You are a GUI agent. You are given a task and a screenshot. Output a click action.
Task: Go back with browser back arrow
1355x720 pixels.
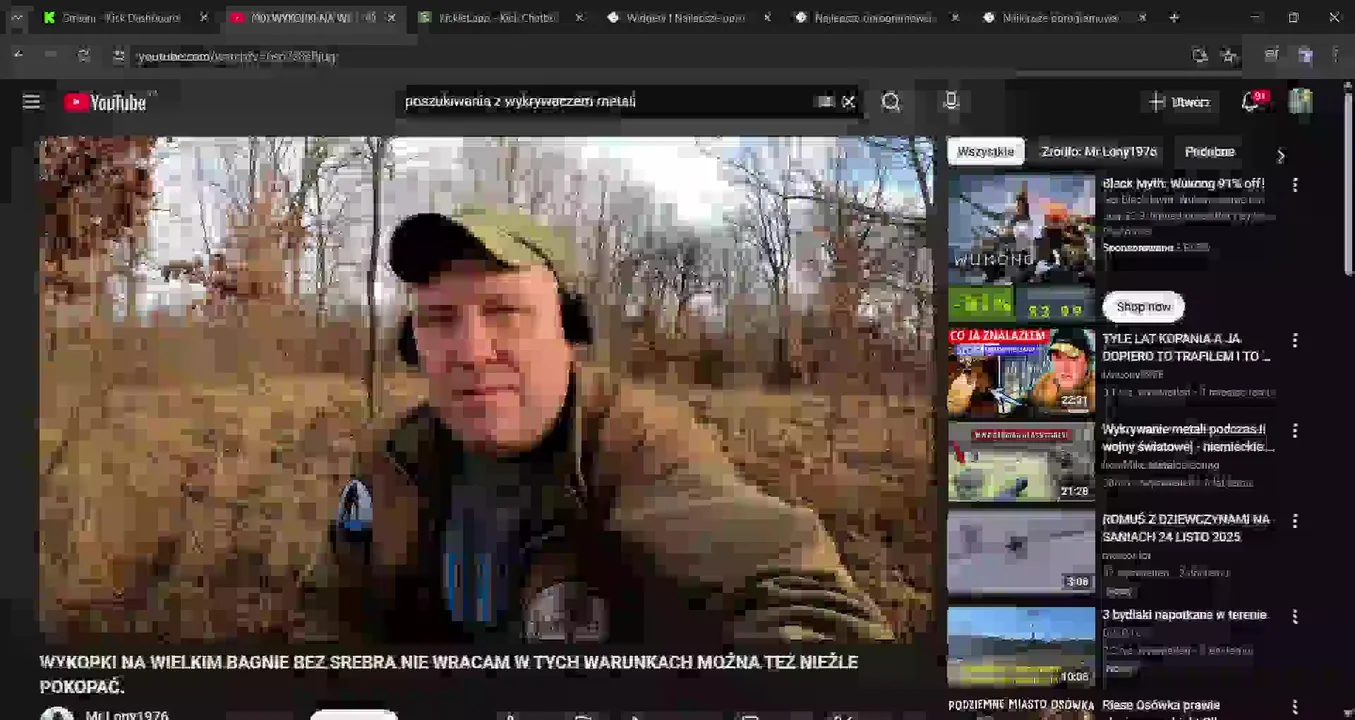tap(18, 56)
